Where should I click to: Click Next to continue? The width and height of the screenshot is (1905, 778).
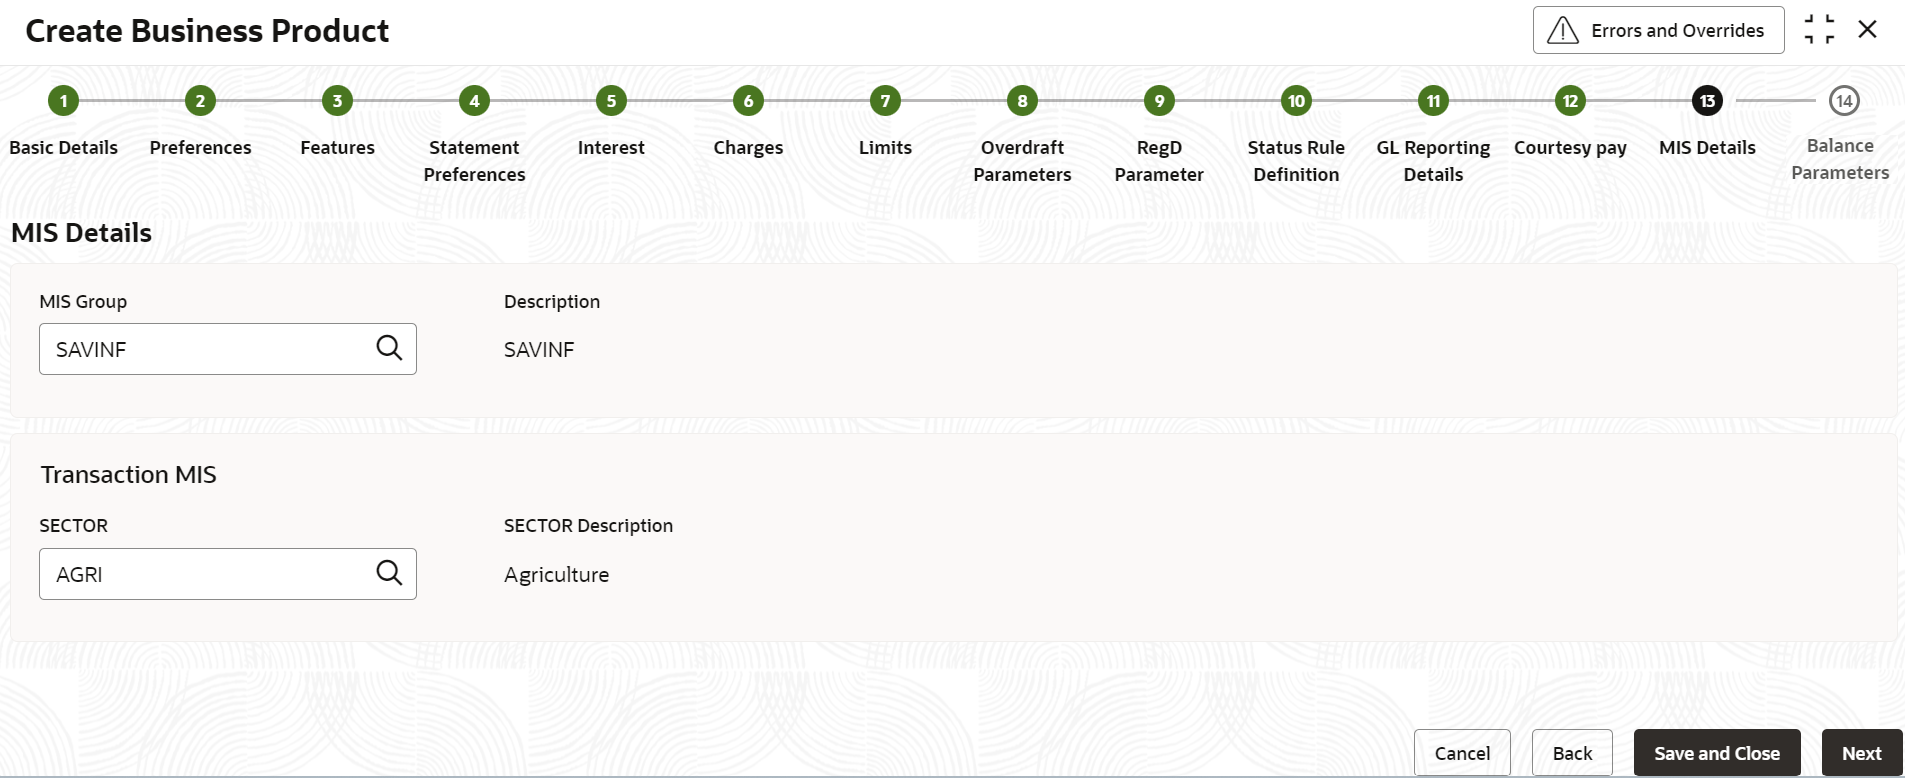pyautogui.click(x=1862, y=753)
